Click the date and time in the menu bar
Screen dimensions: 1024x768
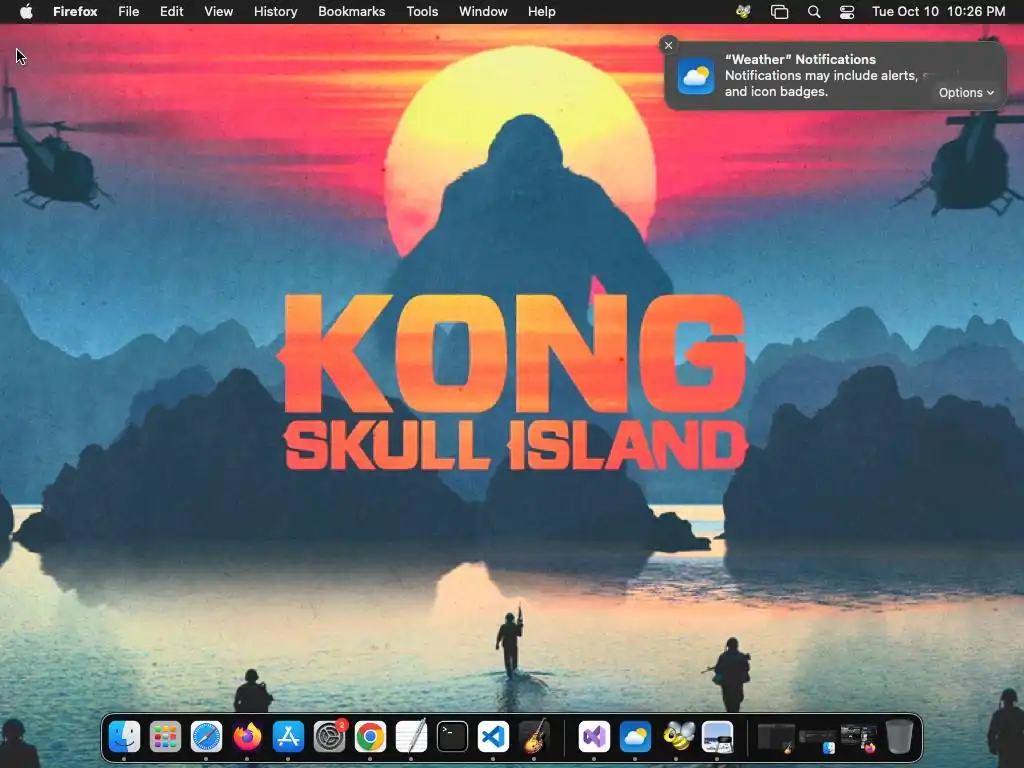point(938,12)
